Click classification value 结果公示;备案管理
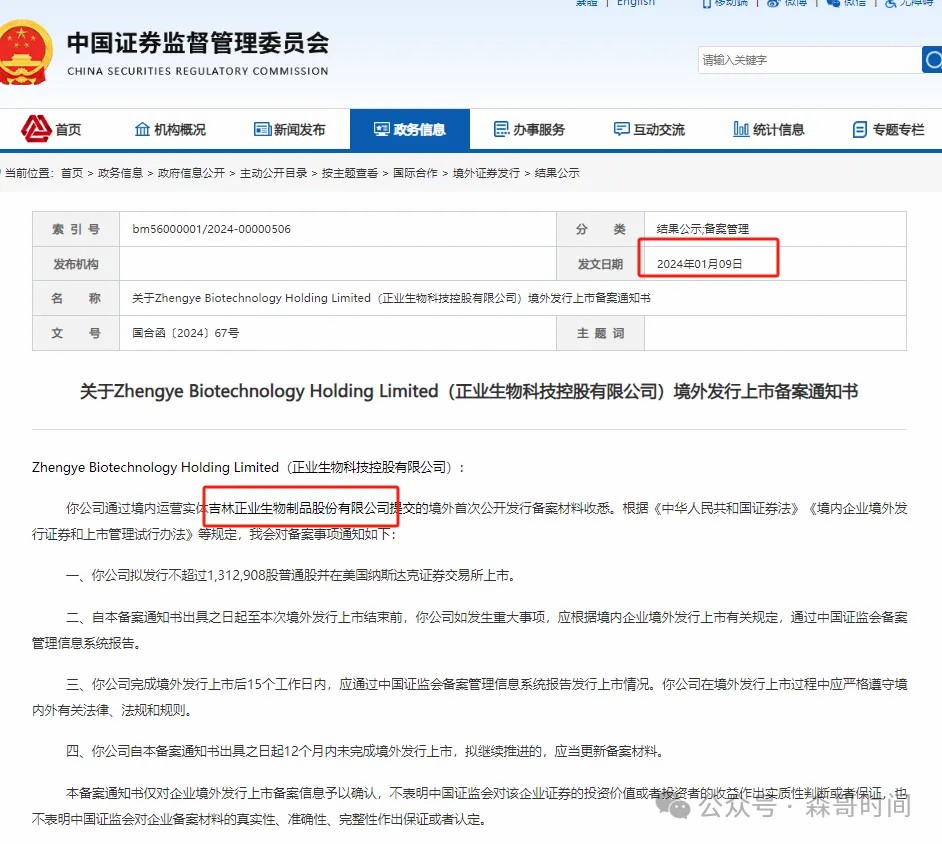The image size is (942, 844). (x=702, y=229)
